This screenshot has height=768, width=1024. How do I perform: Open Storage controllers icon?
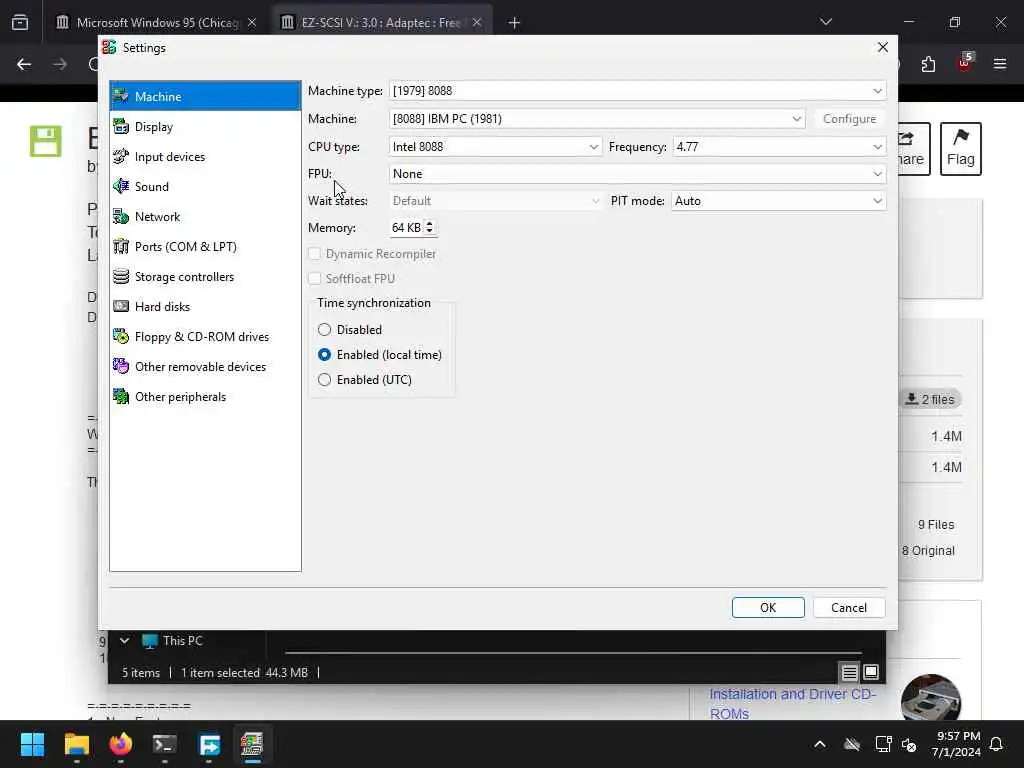tap(121, 277)
